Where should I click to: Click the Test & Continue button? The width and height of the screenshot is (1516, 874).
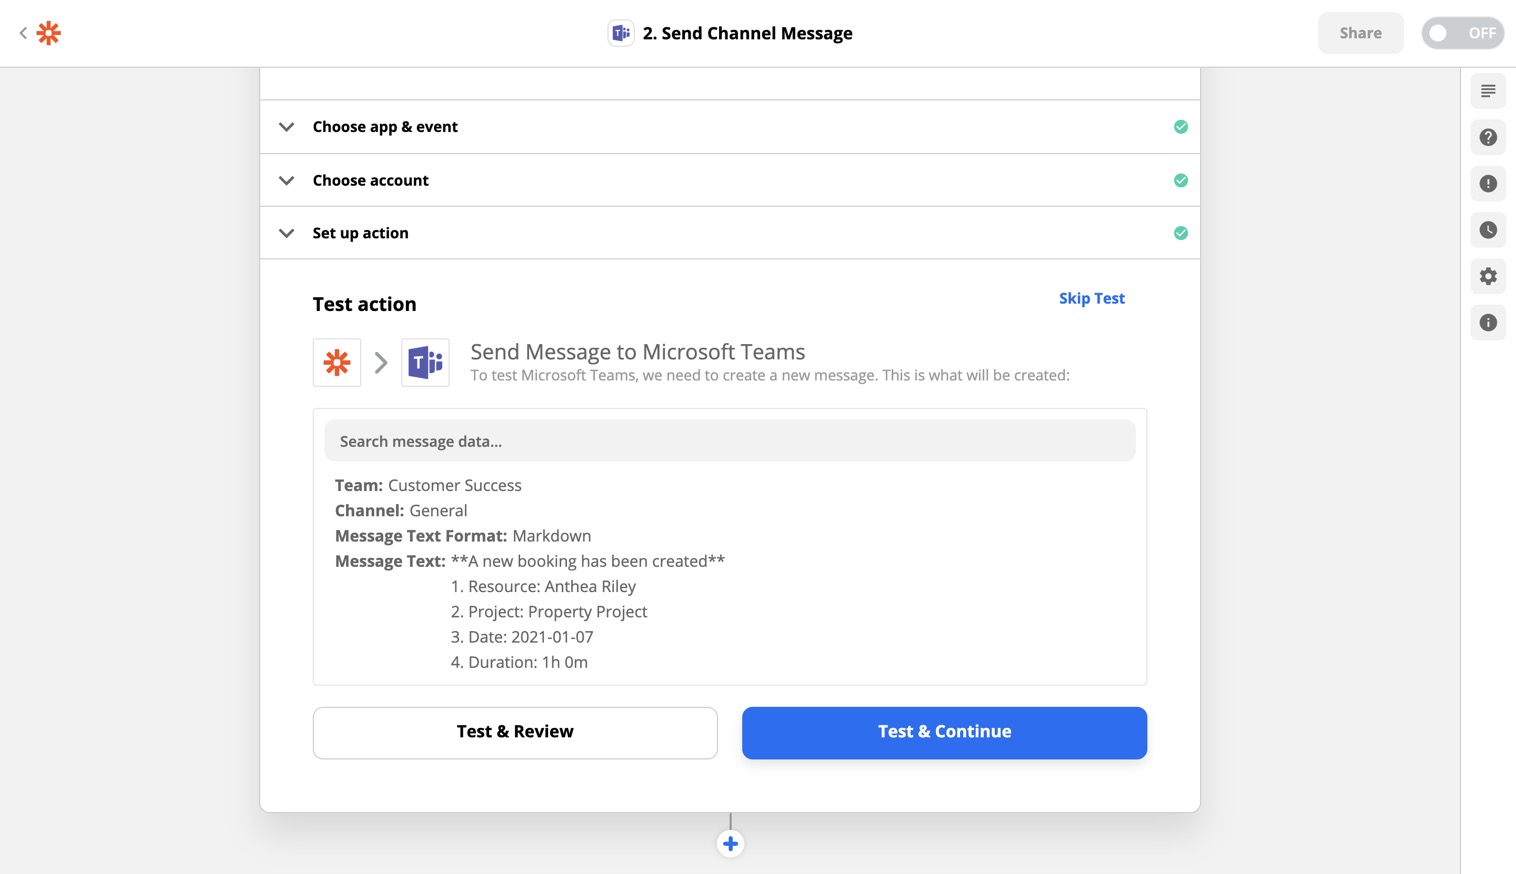(x=944, y=733)
